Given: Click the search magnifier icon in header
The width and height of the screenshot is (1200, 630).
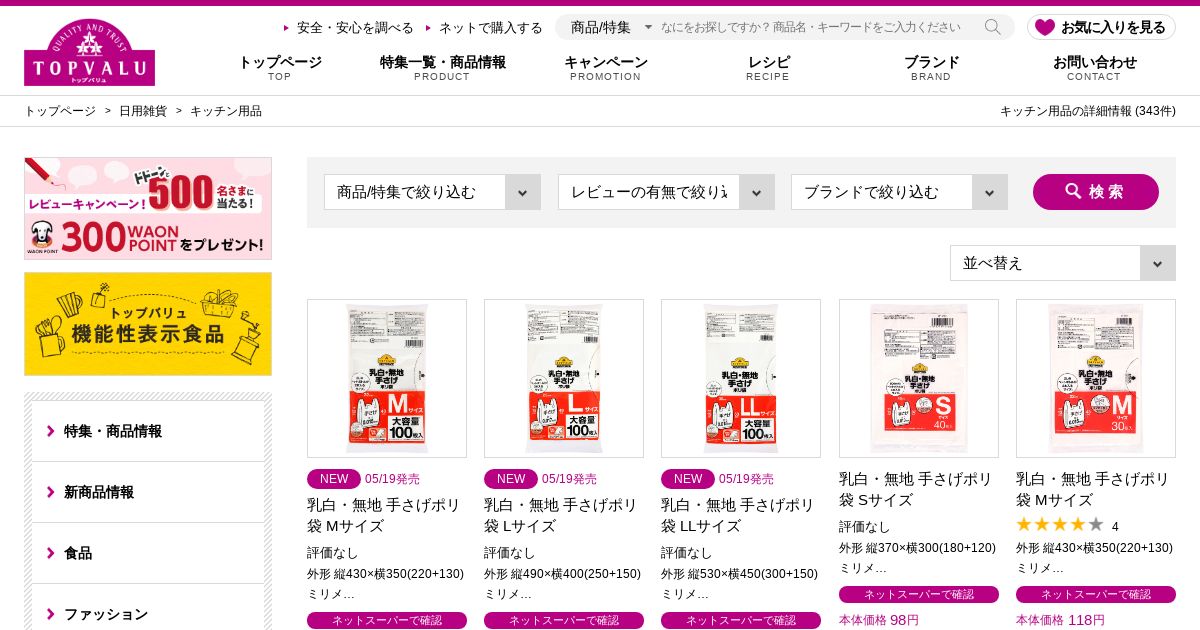Looking at the screenshot, I should click(992, 27).
